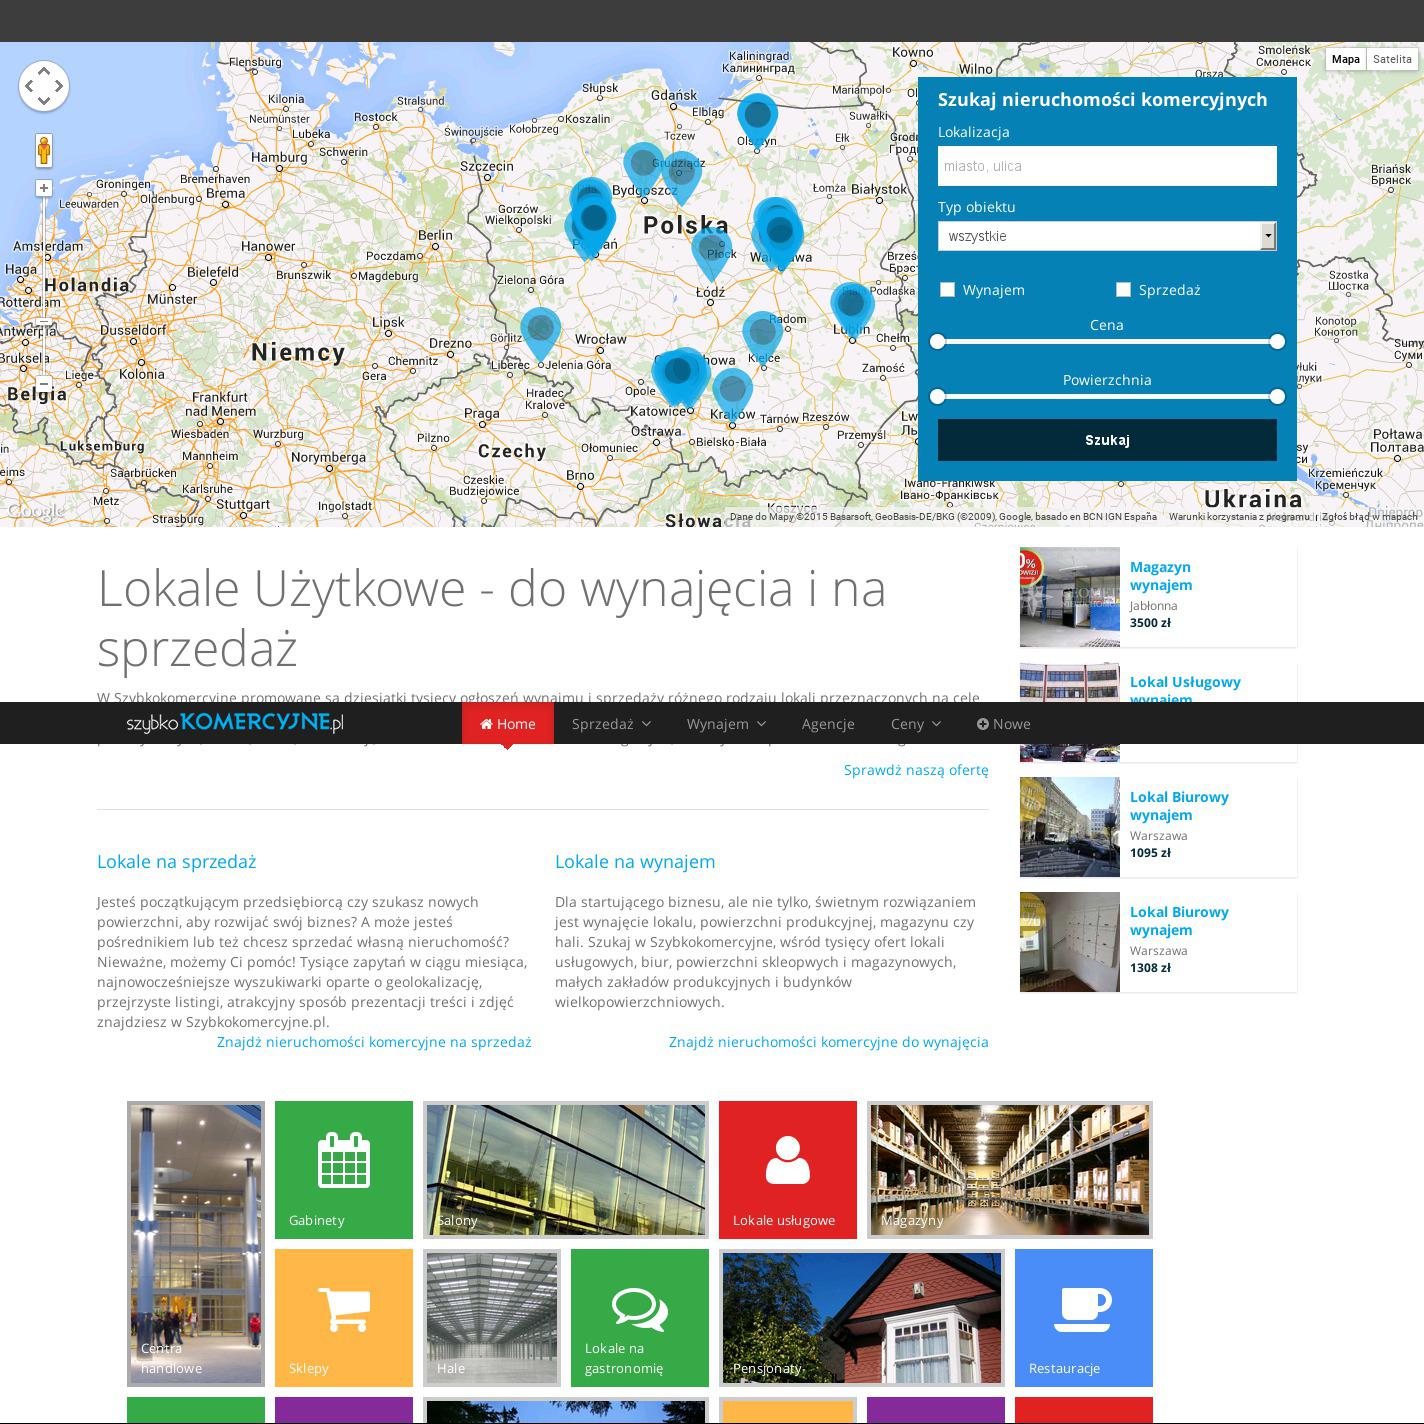Follow the Sprawdź naszą ofertę link
Screen dimensions: 1424x1424
[916, 770]
